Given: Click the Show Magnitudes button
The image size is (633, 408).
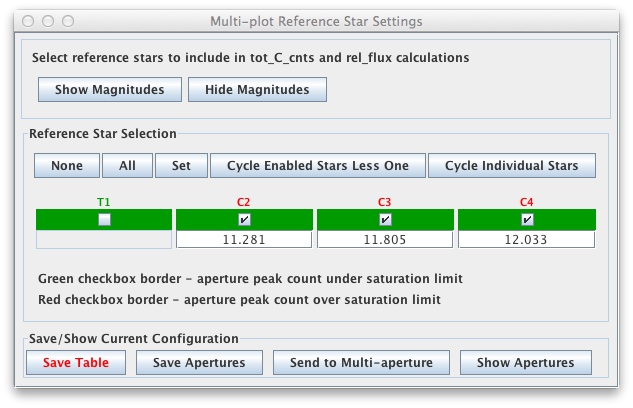Looking at the screenshot, I should tap(109, 90).
